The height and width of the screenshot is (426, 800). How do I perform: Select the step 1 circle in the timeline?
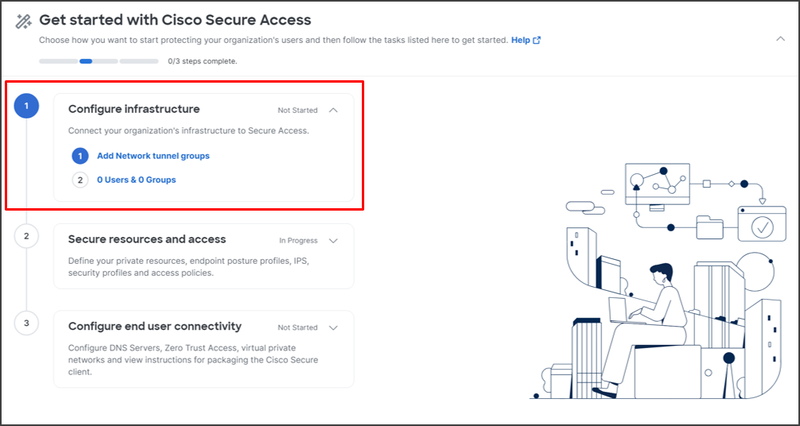[x=27, y=106]
